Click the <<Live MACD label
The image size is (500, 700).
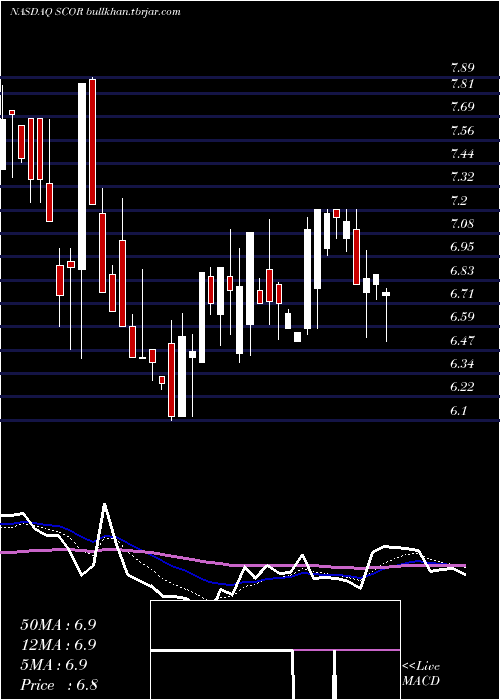pos(421,674)
